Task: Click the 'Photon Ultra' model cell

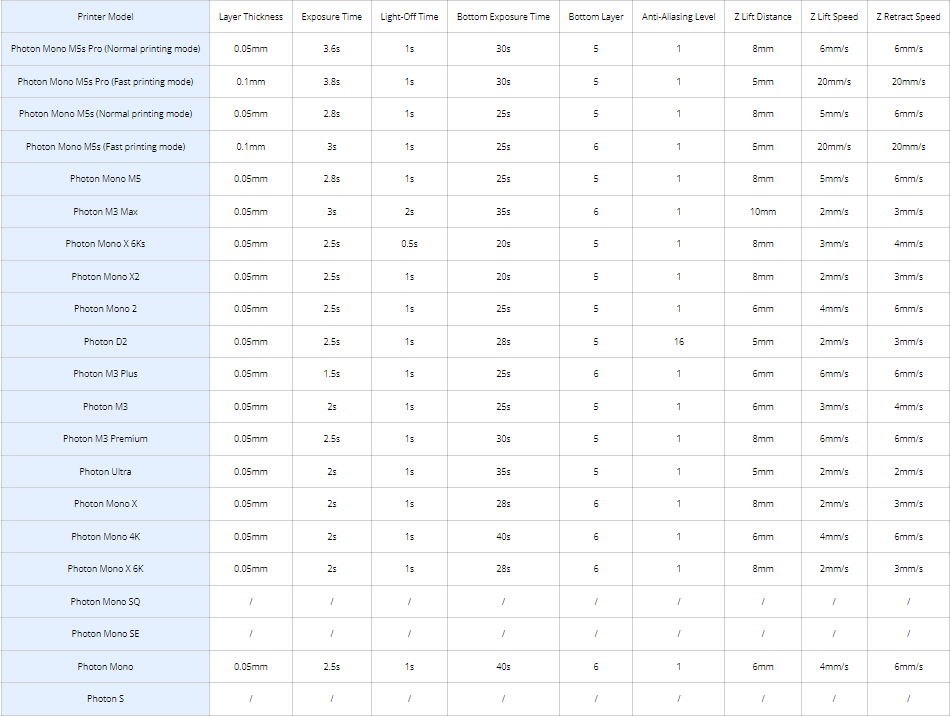Action: coord(105,471)
